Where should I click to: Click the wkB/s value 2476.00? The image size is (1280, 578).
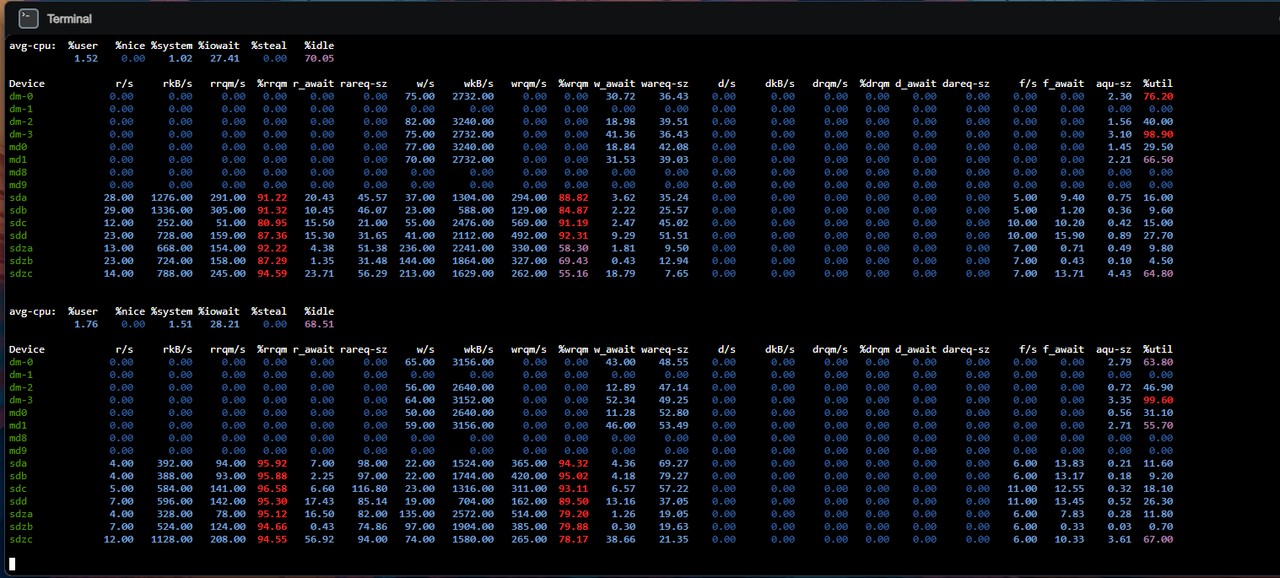[474, 223]
